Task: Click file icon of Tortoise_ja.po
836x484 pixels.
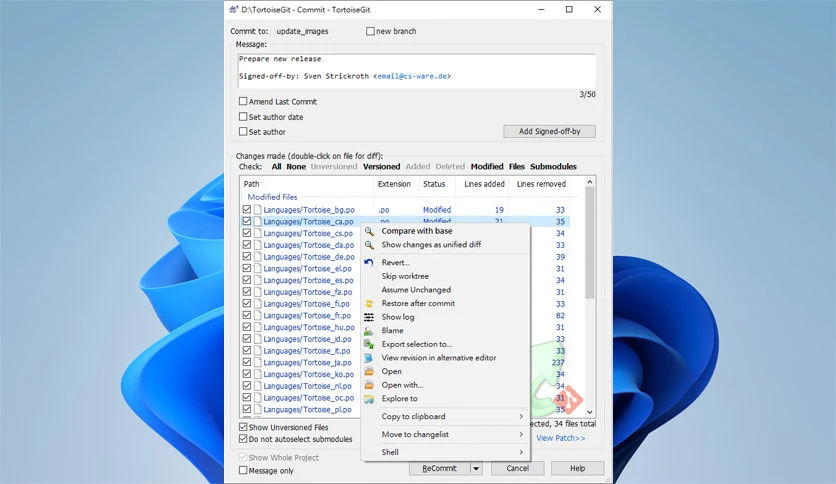Action: click(x=258, y=362)
